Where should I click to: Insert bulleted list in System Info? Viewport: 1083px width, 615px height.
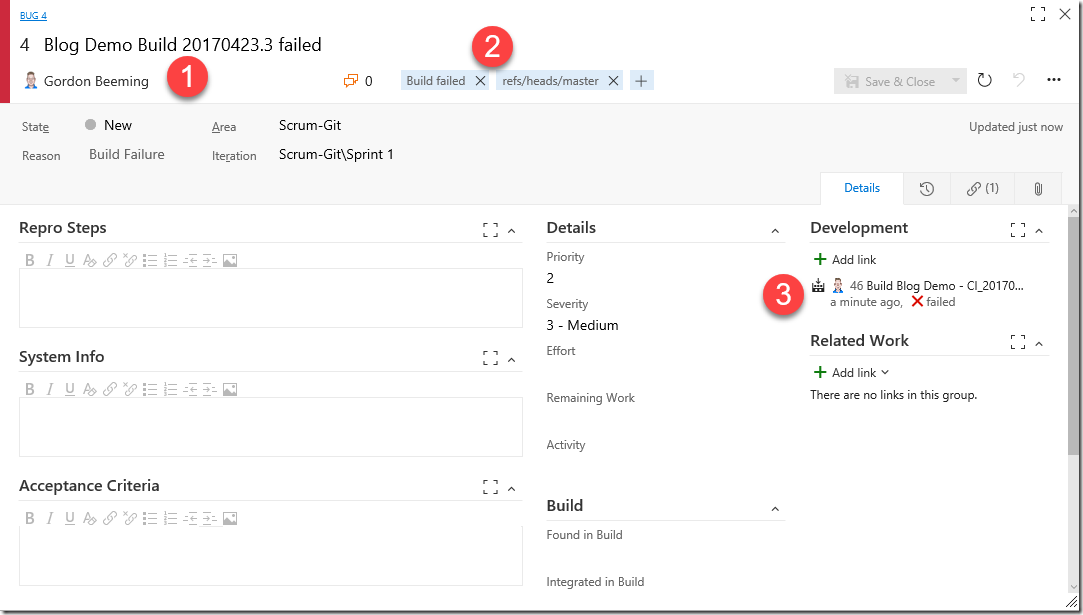click(x=150, y=389)
